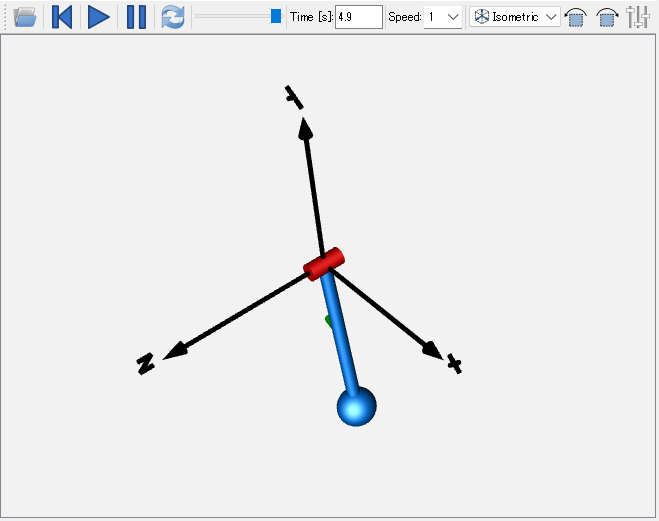This screenshot has width=659, height=521.
Task: Click the blue pendulum rod
Action: (340, 334)
